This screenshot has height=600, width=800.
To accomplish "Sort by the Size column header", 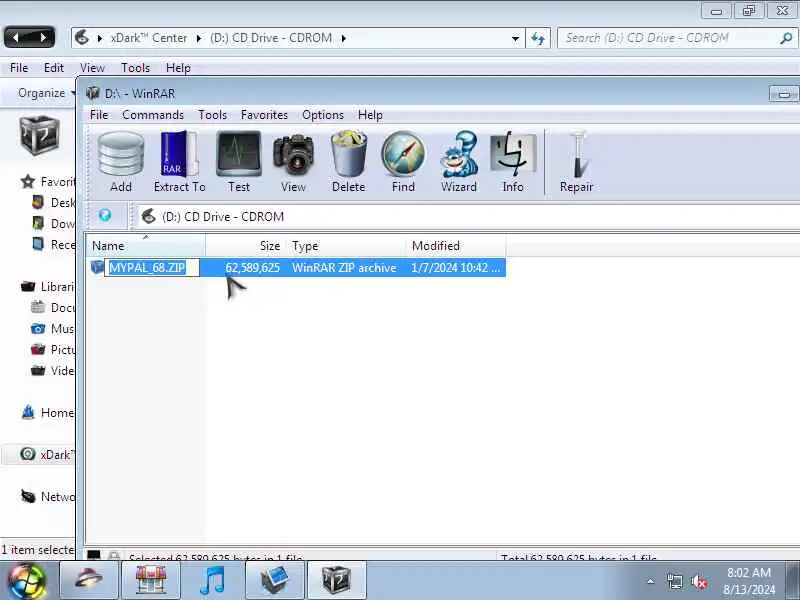I will pos(246,246).
